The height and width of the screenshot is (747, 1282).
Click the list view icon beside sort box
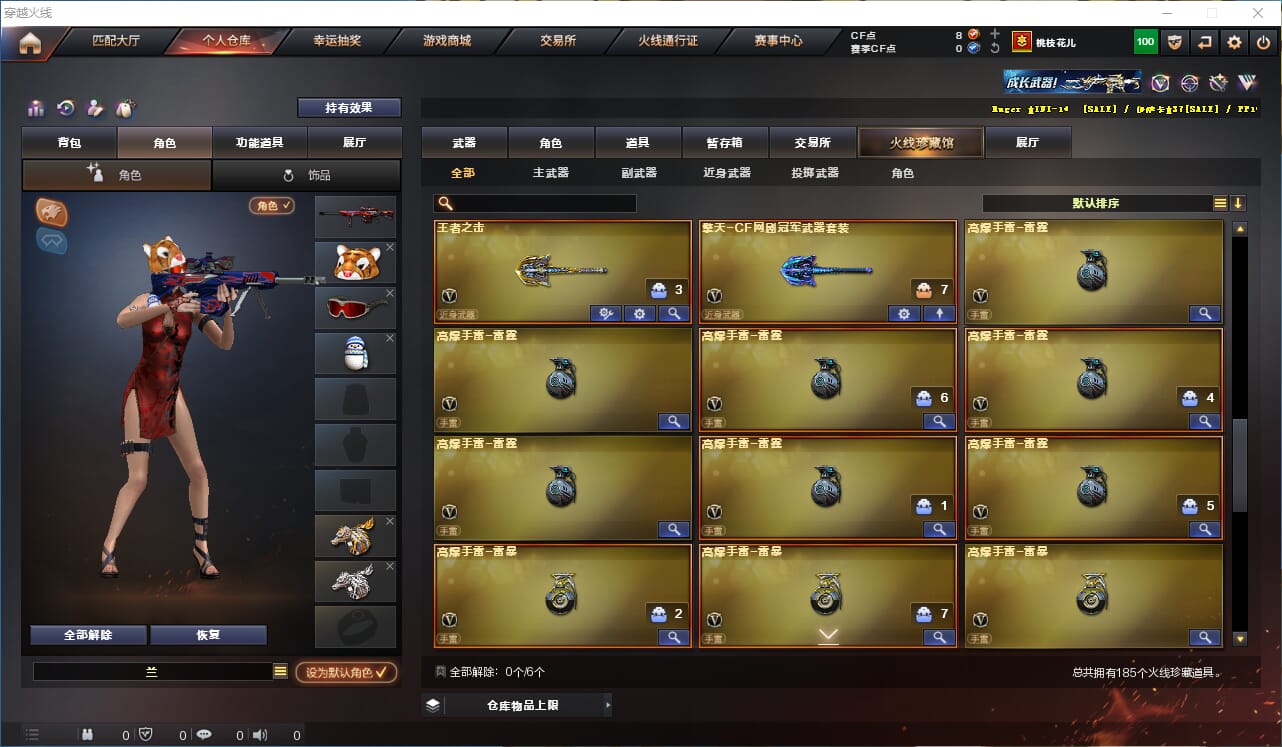(x=1220, y=203)
